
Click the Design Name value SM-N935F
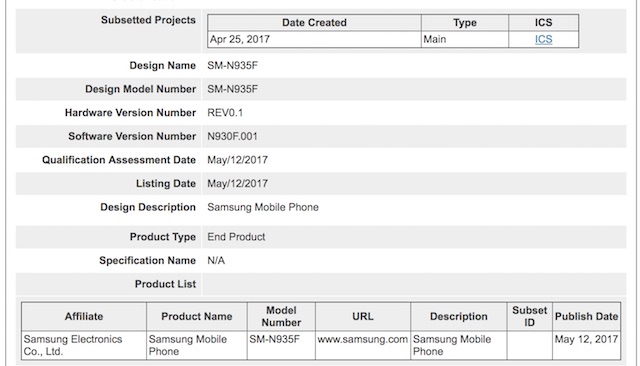click(x=232, y=66)
